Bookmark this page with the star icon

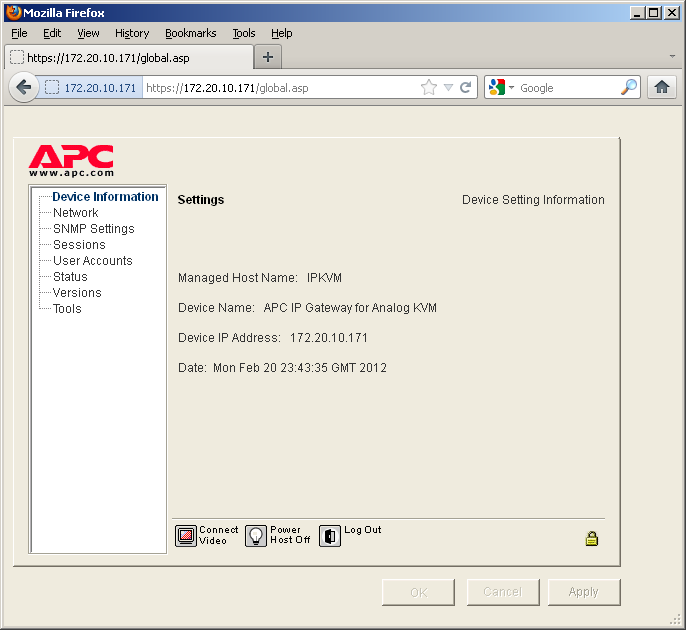click(x=429, y=88)
